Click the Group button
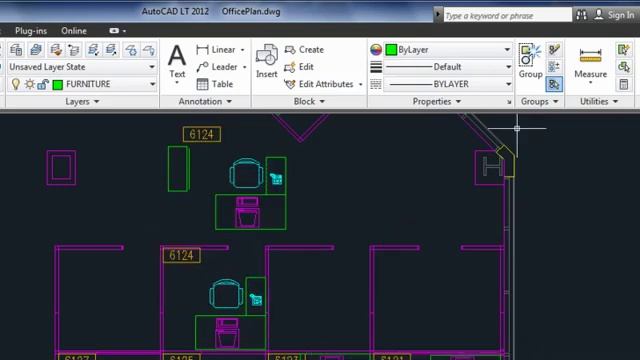 (x=530, y=61)
